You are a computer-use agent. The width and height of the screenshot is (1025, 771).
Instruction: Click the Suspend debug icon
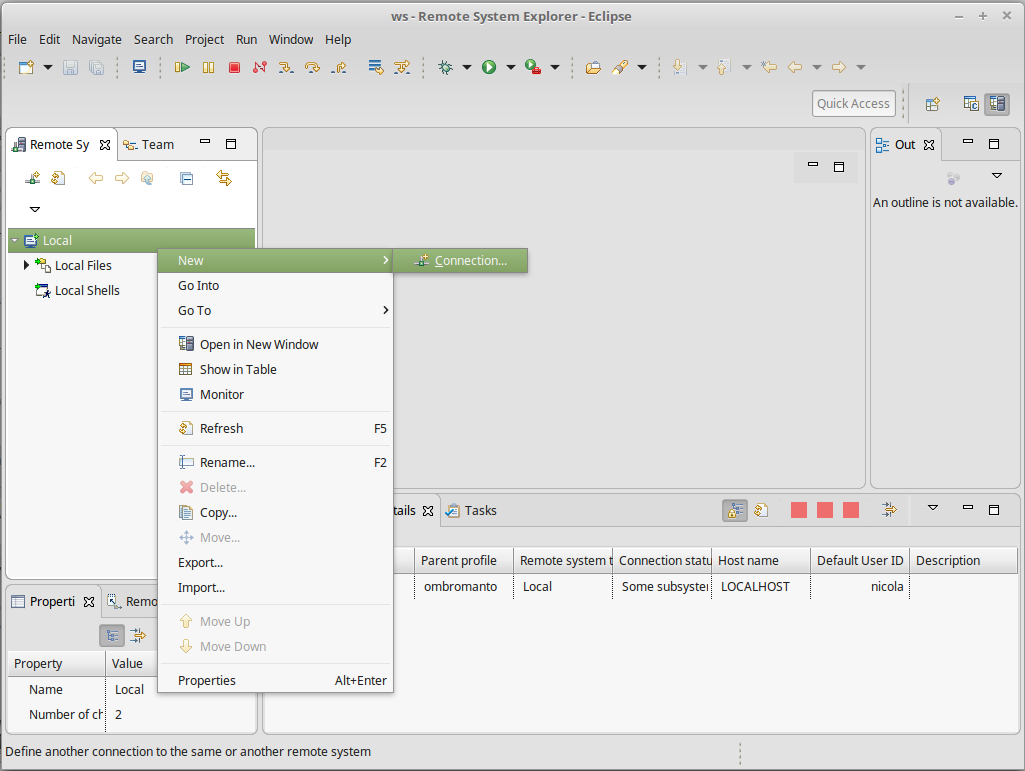209,67
